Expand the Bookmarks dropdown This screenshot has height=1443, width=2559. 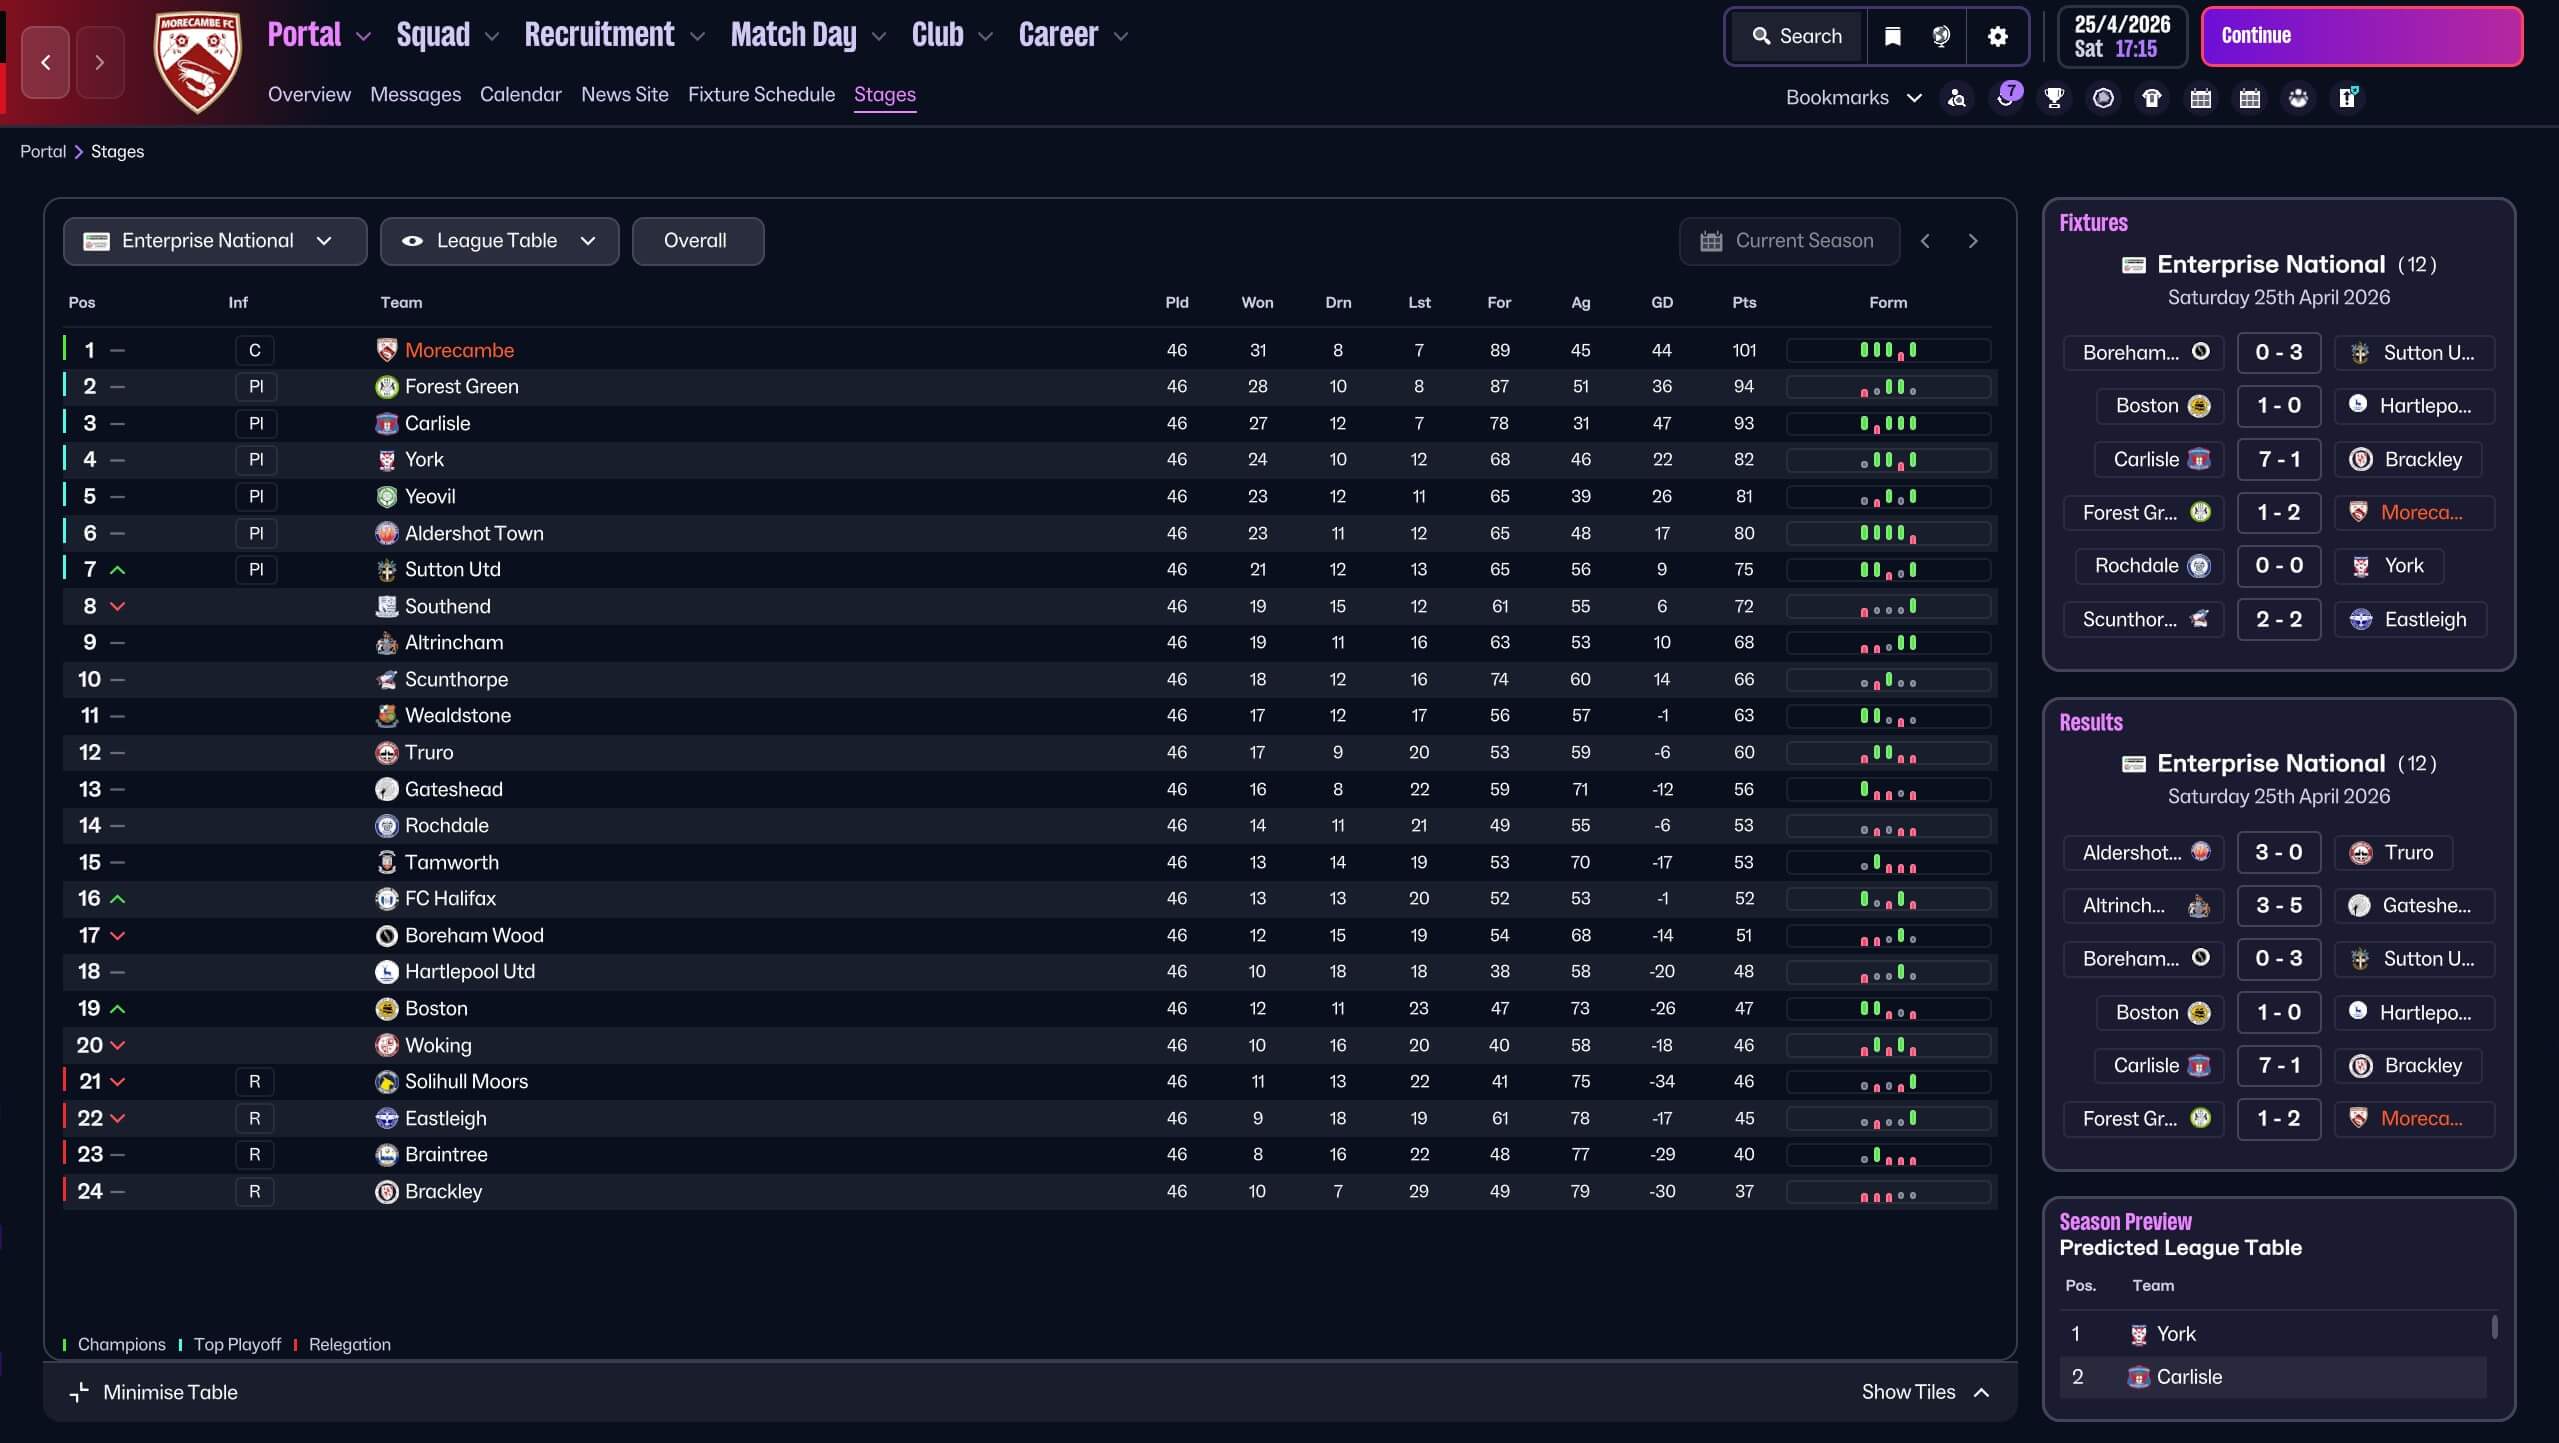[x=1853, y=98]
